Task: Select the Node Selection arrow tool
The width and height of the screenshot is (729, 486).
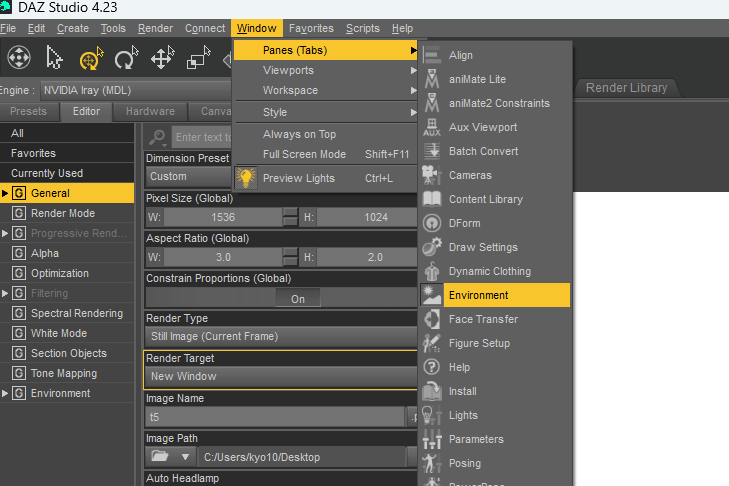Action: click(x=54, y=58)
